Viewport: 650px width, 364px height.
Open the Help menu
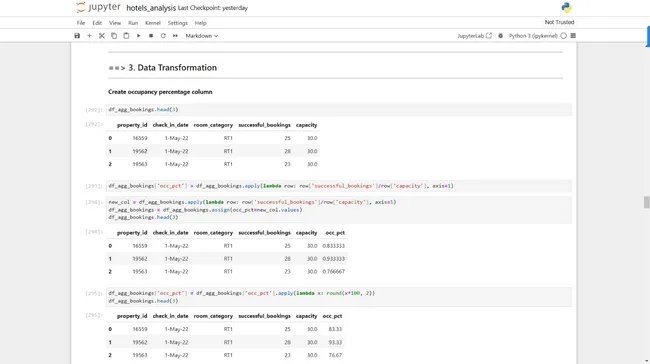click(200, 23)
